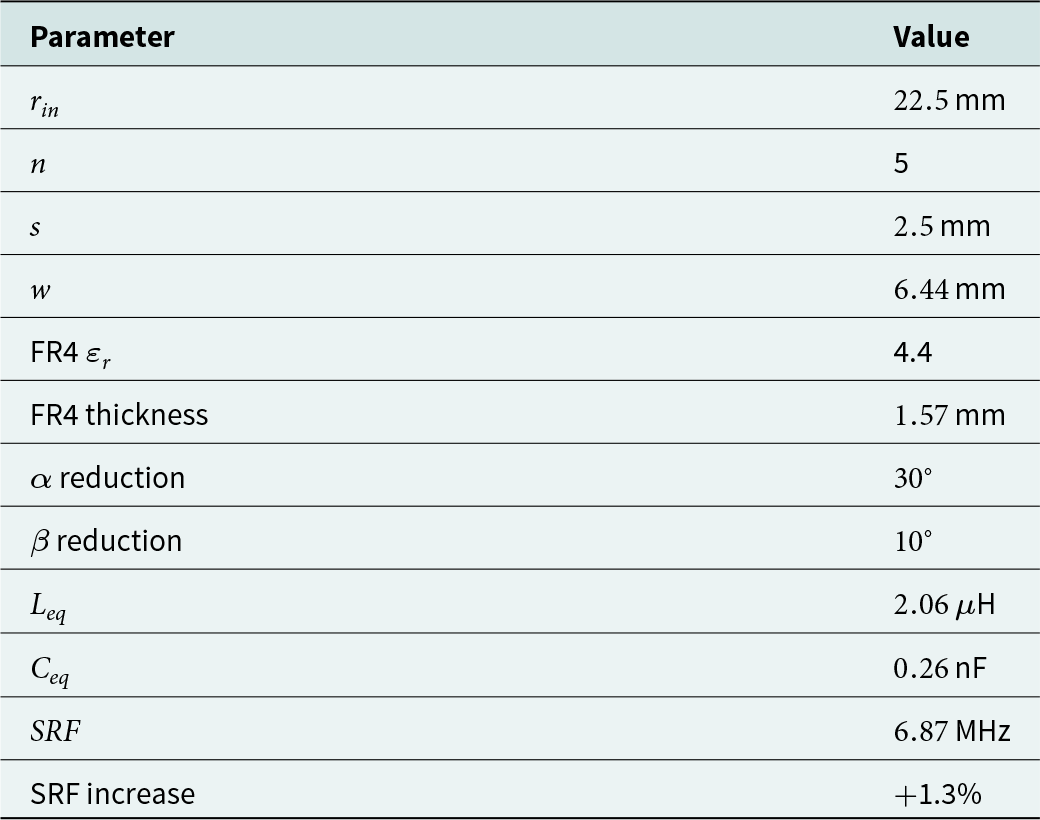Select the r_in parameter cell
This screenshot has width=1040, height=820.
[44, 103]
